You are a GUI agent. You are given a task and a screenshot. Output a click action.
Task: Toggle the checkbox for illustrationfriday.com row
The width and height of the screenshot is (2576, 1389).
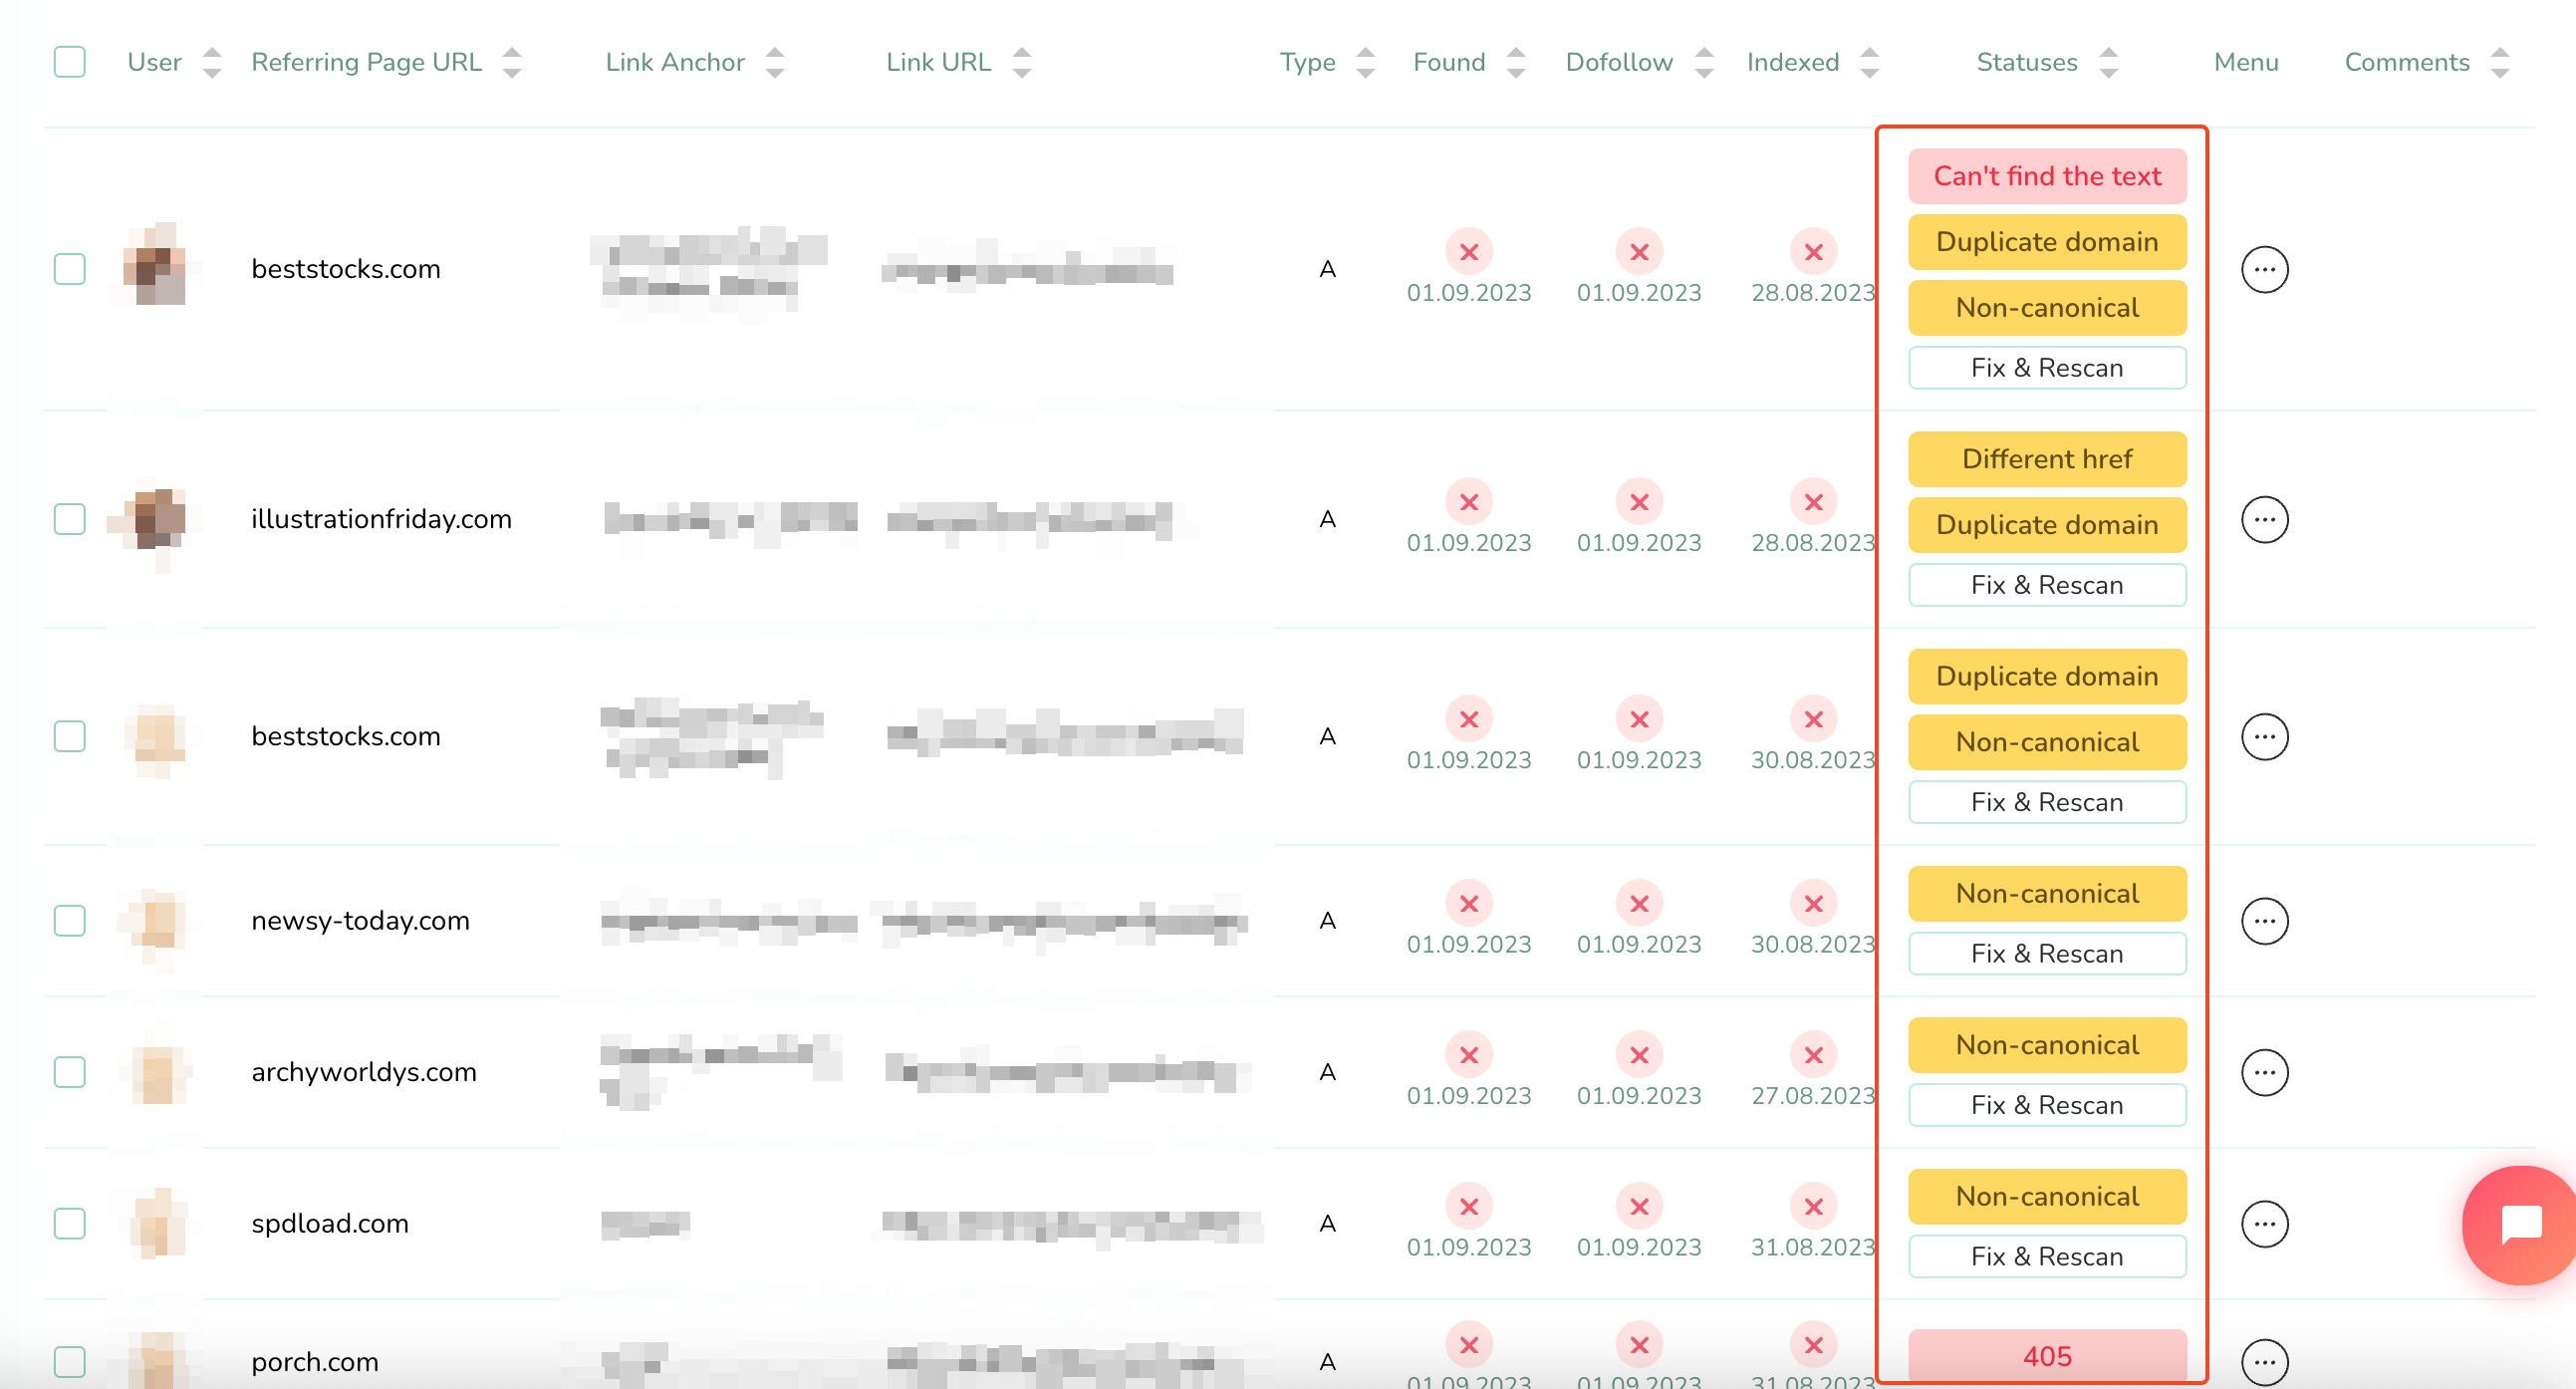tap(70, 518)
